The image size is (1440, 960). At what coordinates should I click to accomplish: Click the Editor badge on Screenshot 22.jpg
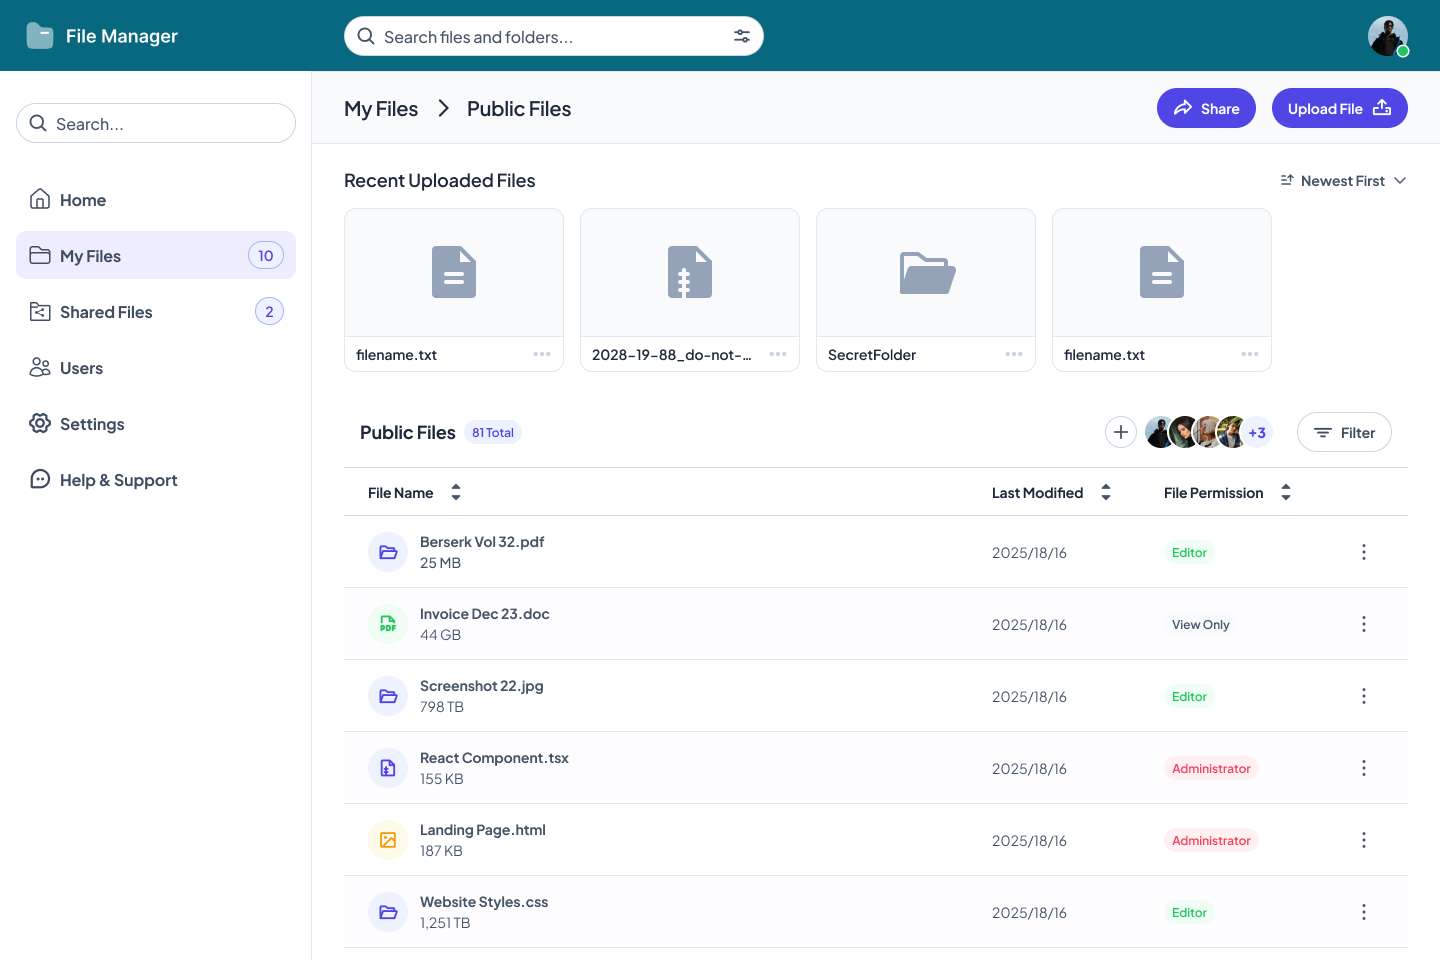[x=1188, y=696]
